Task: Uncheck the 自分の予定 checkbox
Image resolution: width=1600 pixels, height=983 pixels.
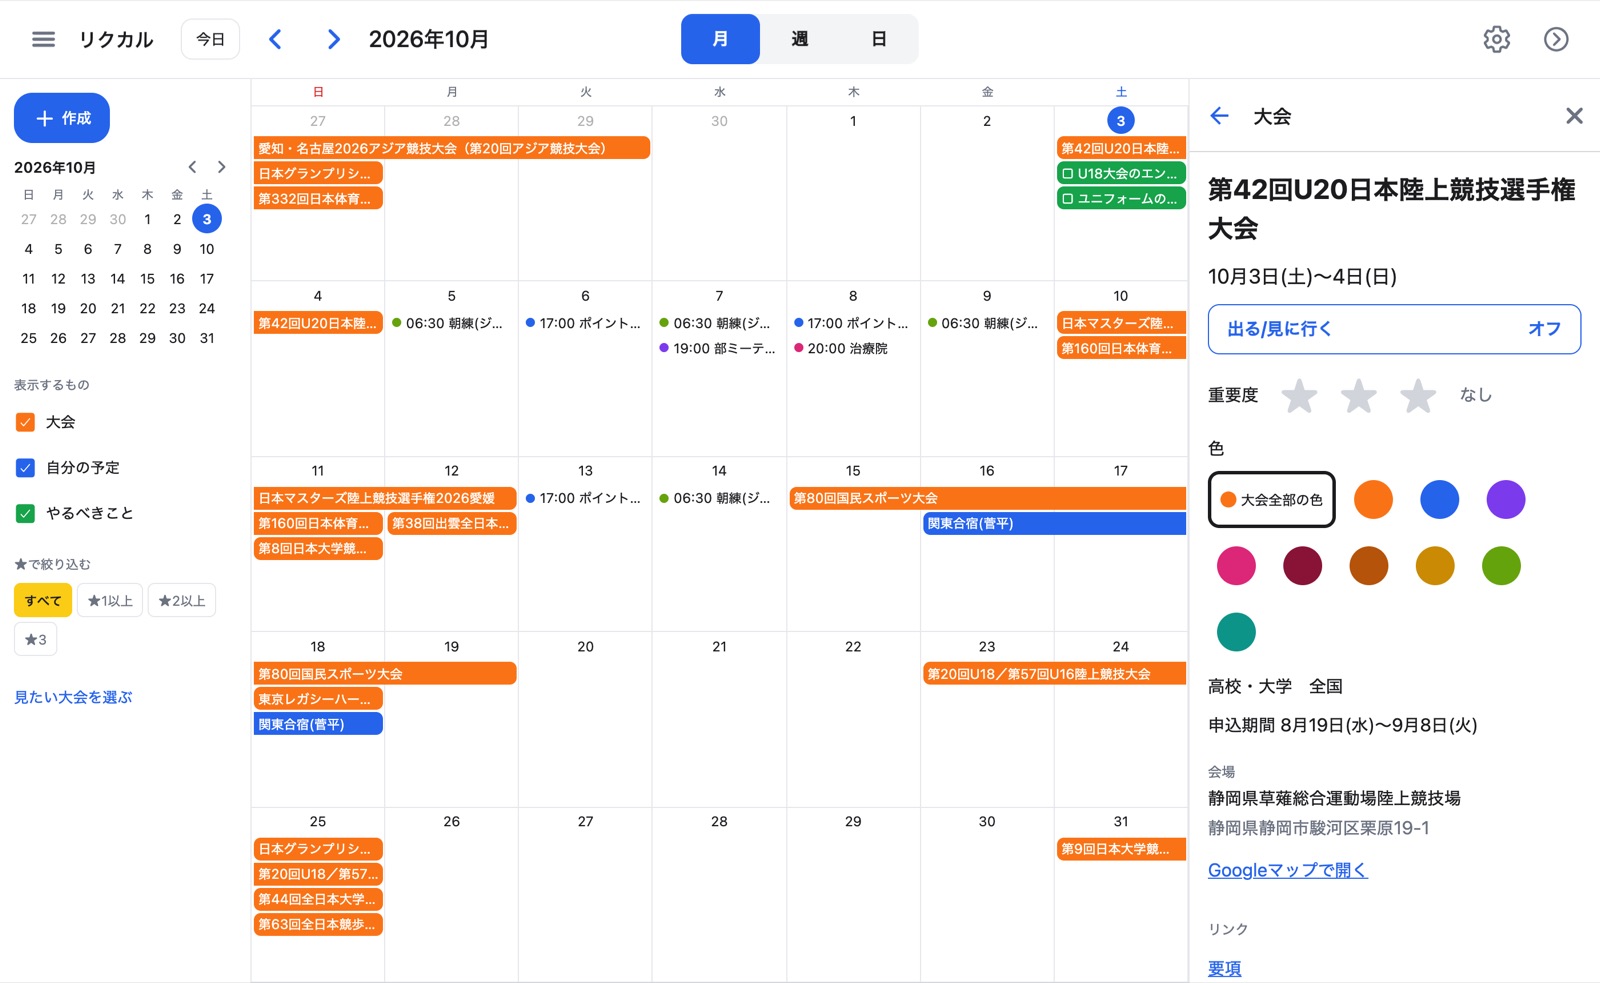Action: coord(26,468)
